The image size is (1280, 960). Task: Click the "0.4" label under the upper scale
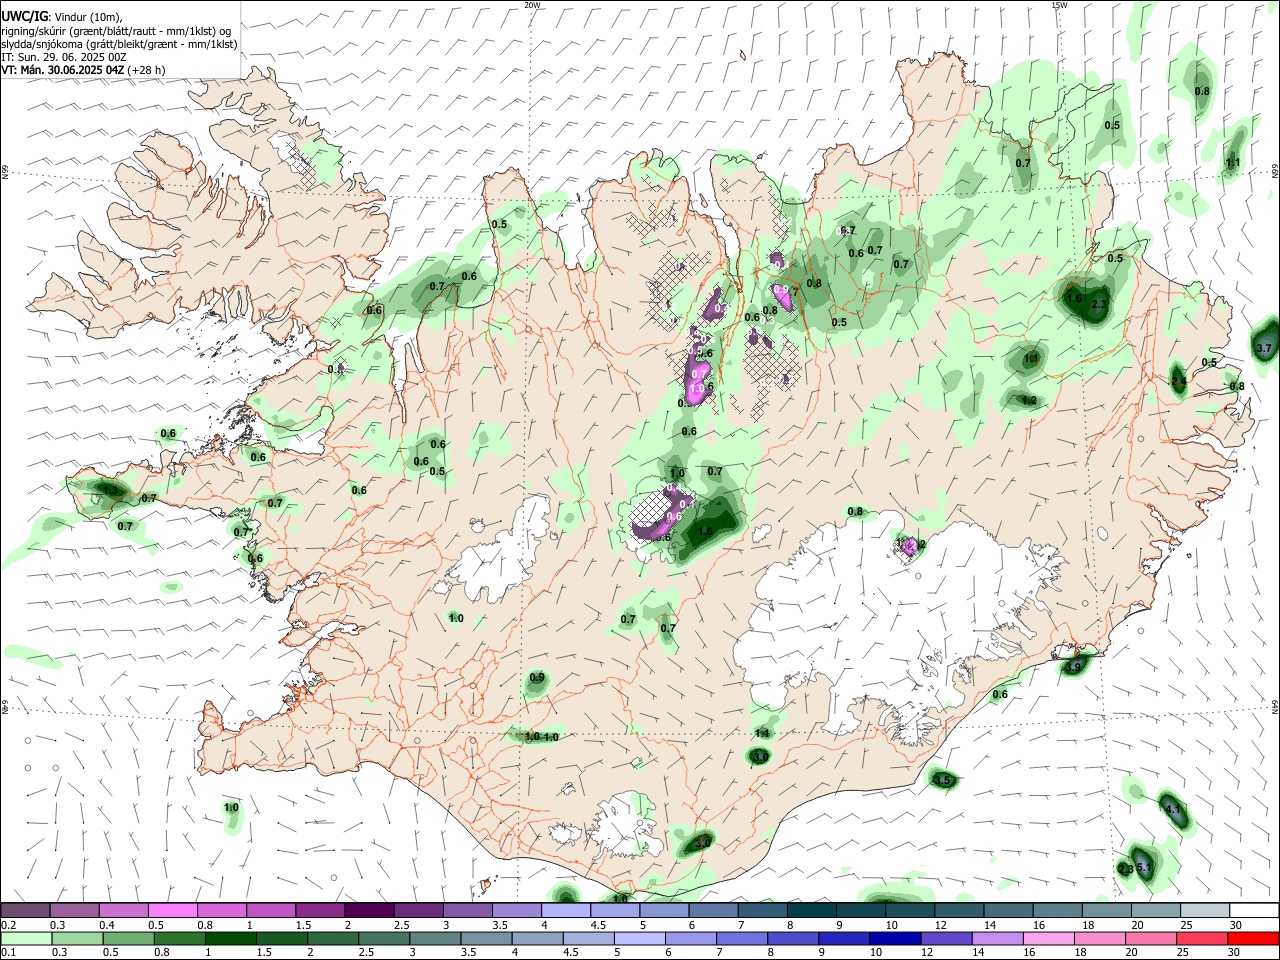(x=107, y=925)
